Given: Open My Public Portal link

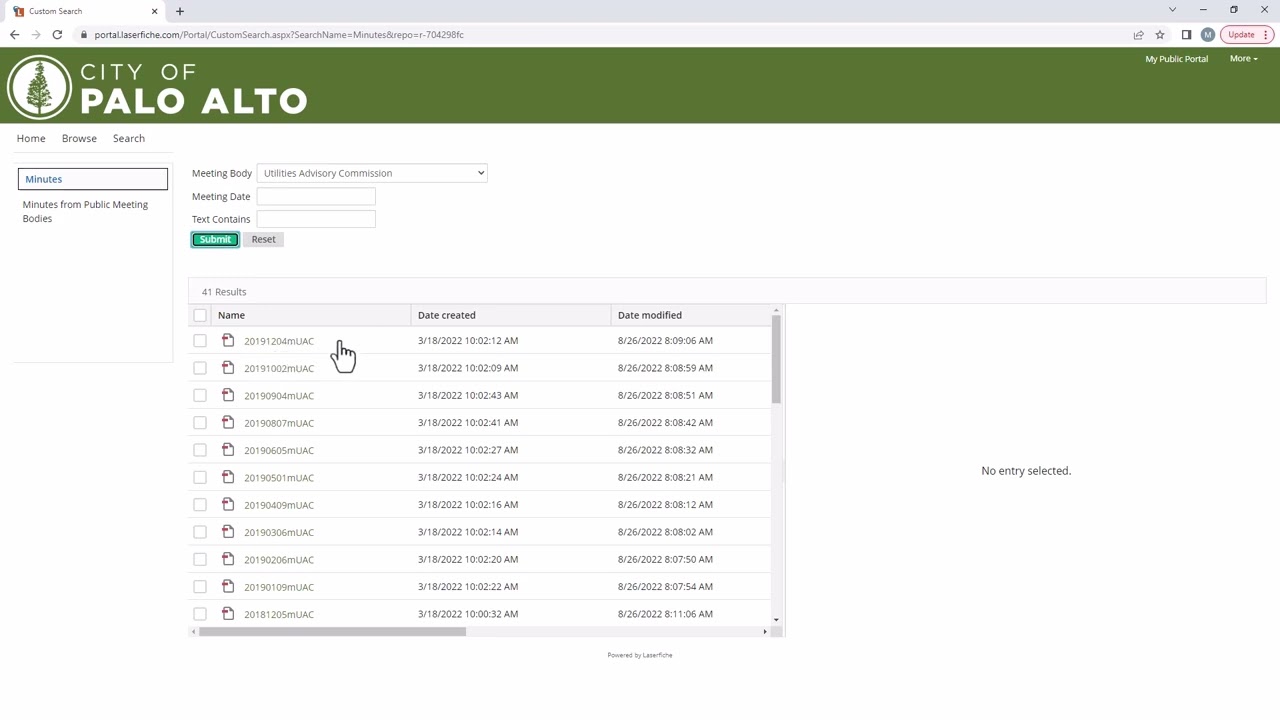Looking at the screenshot, I should 1176,59.
